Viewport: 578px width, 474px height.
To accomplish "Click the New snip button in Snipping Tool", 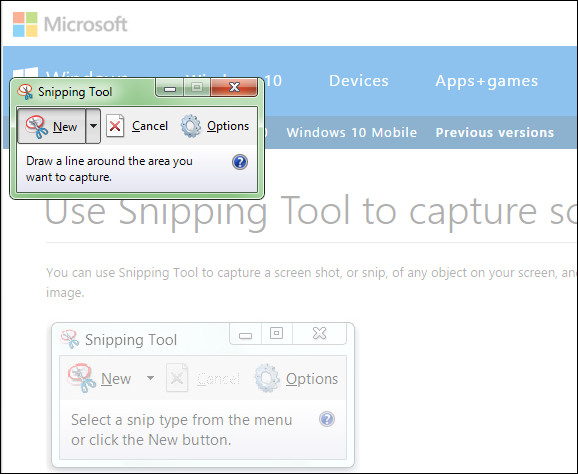I will (52, 126).
